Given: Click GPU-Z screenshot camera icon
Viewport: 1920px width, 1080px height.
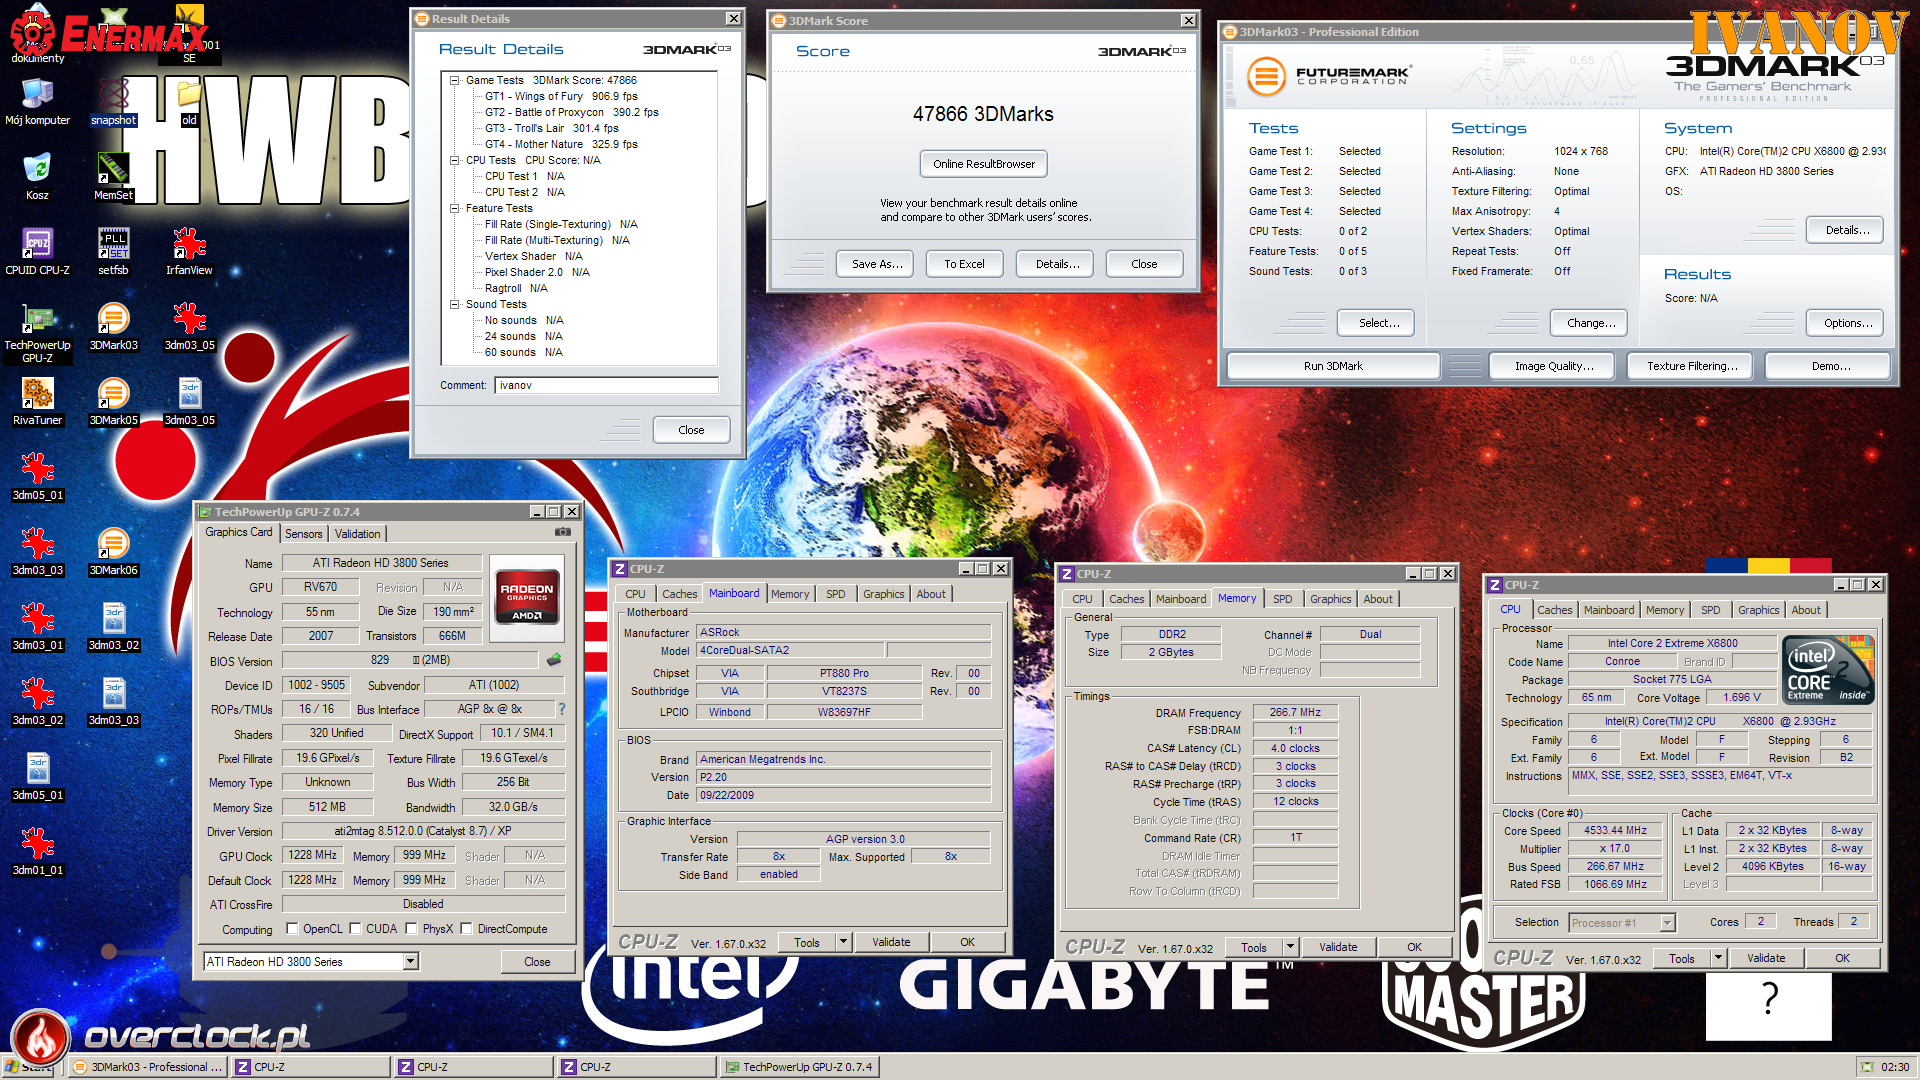Looking at the screenshot, I should pos(563,532).
